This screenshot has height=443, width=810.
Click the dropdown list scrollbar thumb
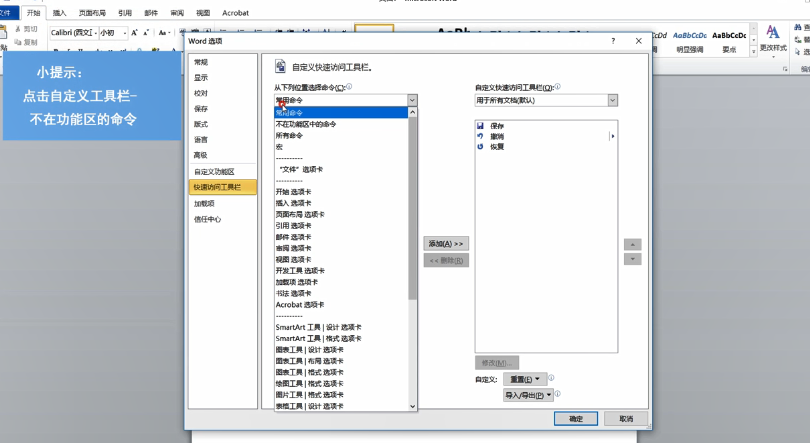tap(412, 209)
